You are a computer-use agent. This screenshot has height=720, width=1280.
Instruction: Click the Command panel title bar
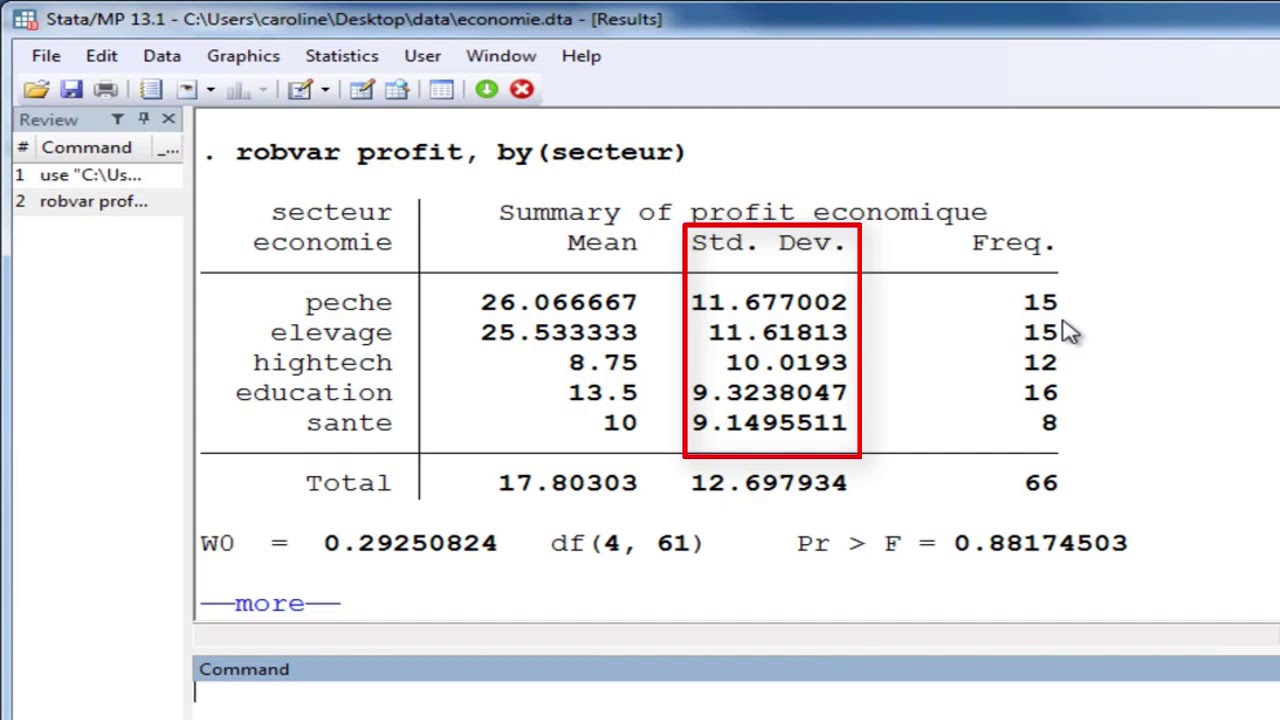(x=736, y=669)
